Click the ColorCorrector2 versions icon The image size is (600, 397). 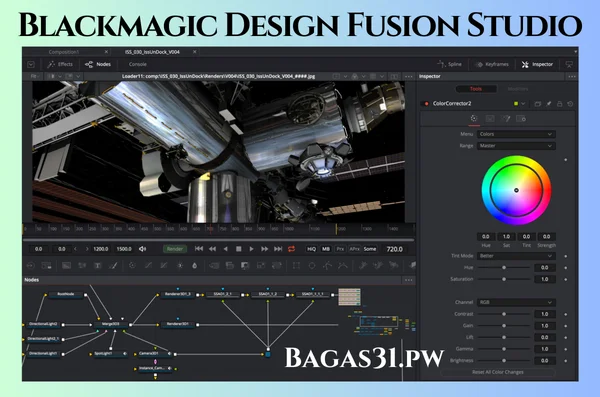coord(538,104)
